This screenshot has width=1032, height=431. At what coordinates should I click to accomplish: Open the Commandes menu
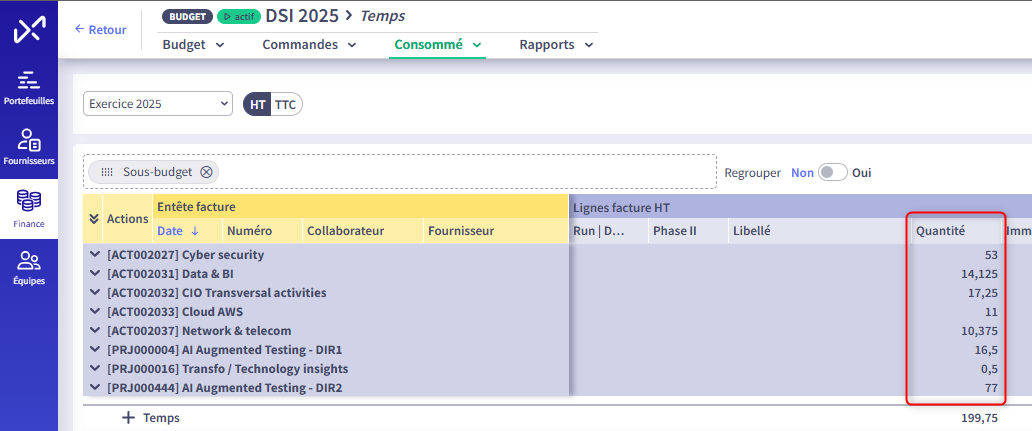pyautogui.click(x=309, y=45)
